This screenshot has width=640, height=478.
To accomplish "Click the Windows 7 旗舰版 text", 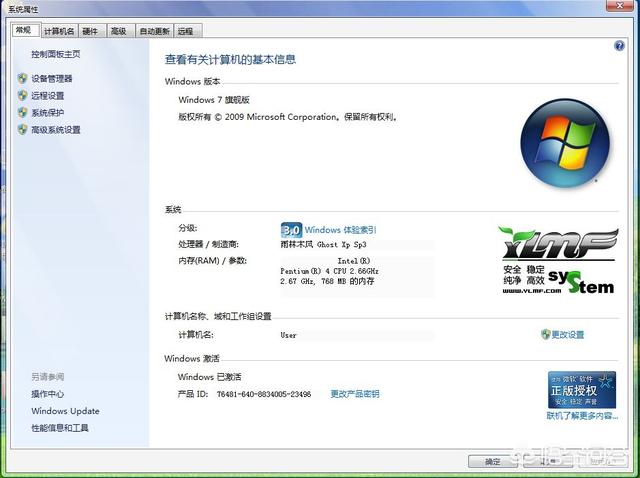I will coord(214,100).
